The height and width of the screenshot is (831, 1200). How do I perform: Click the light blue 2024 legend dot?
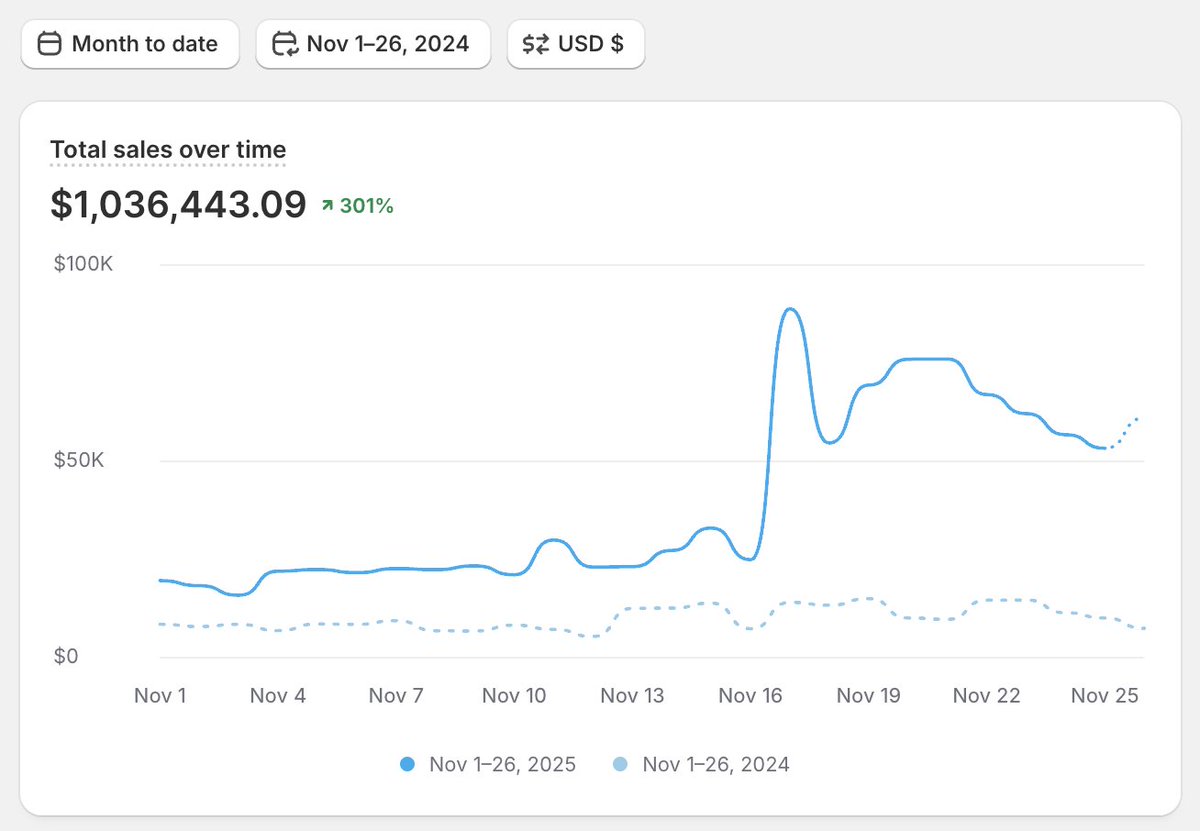point(620,764)
